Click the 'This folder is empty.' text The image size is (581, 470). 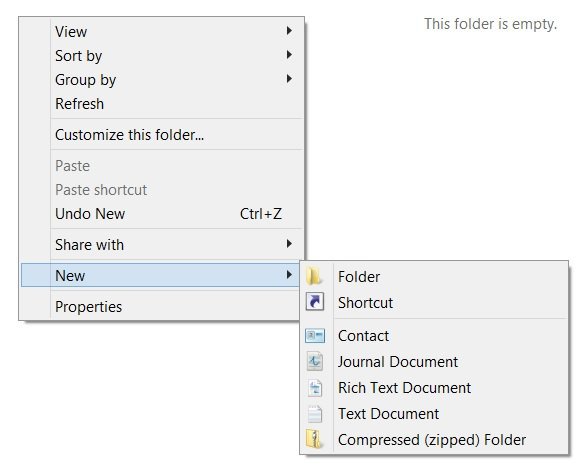(x=491, y=24)
